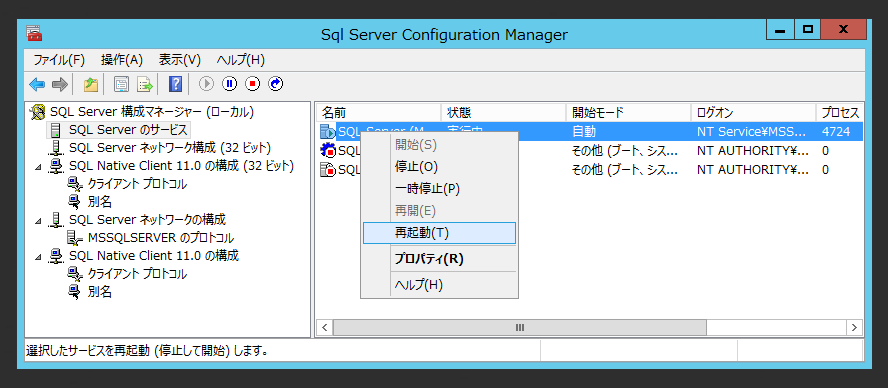This screenshot has width=888, height=388.
Task: Sort by the 開始モード column header
Action: (629, 112)
